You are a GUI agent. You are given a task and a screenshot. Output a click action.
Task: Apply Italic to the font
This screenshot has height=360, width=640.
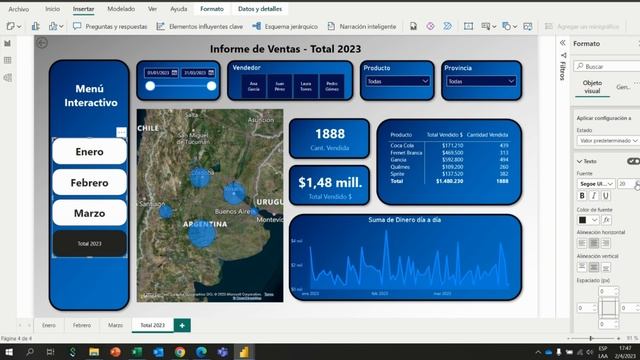(594, 196)
